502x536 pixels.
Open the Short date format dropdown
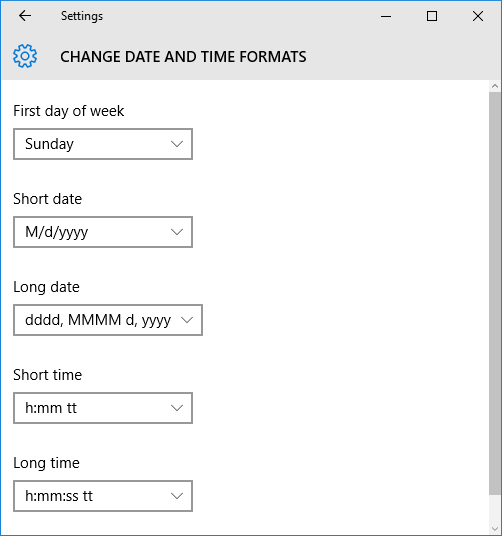[103, 232]
